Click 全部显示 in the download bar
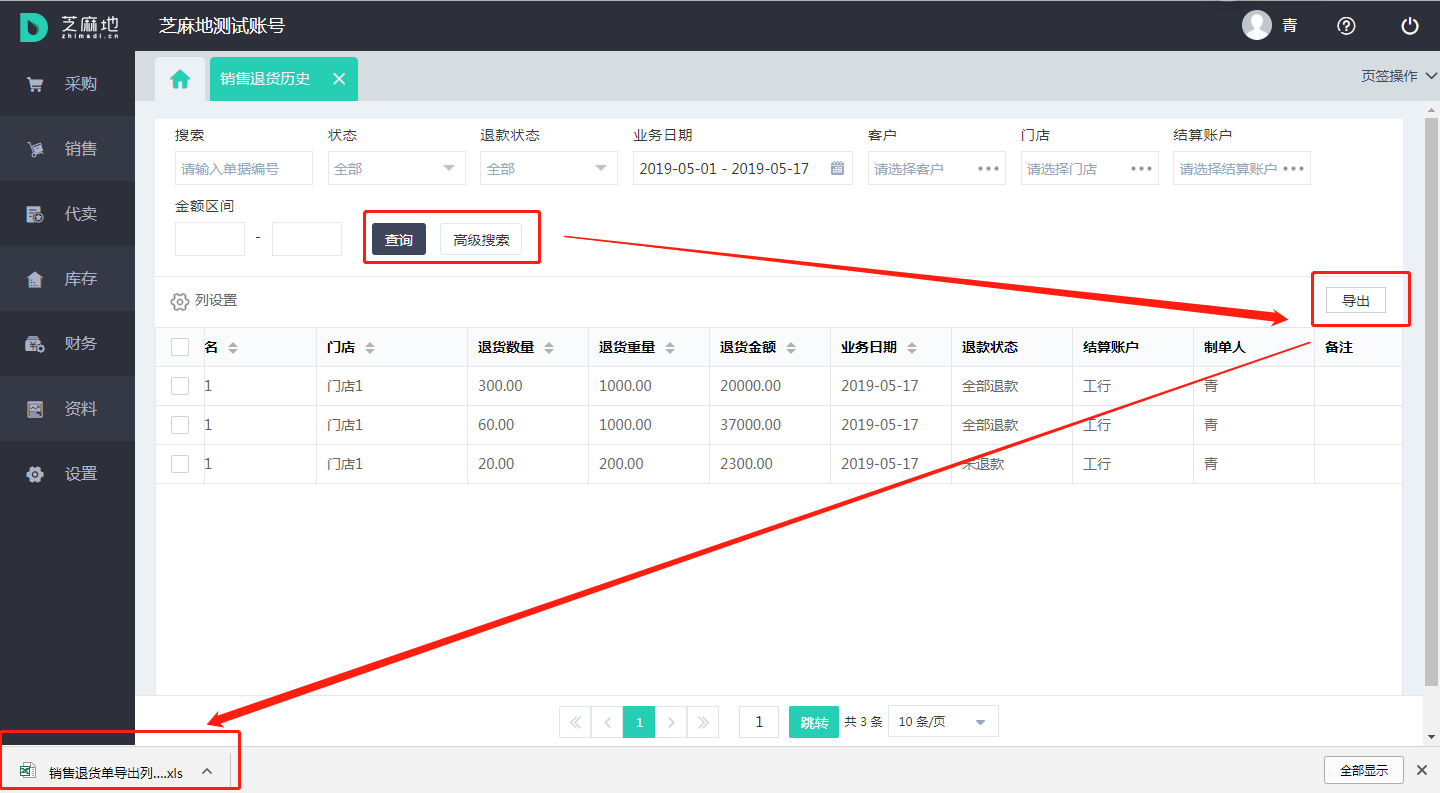1440x793 pixels. [1364, 770]
